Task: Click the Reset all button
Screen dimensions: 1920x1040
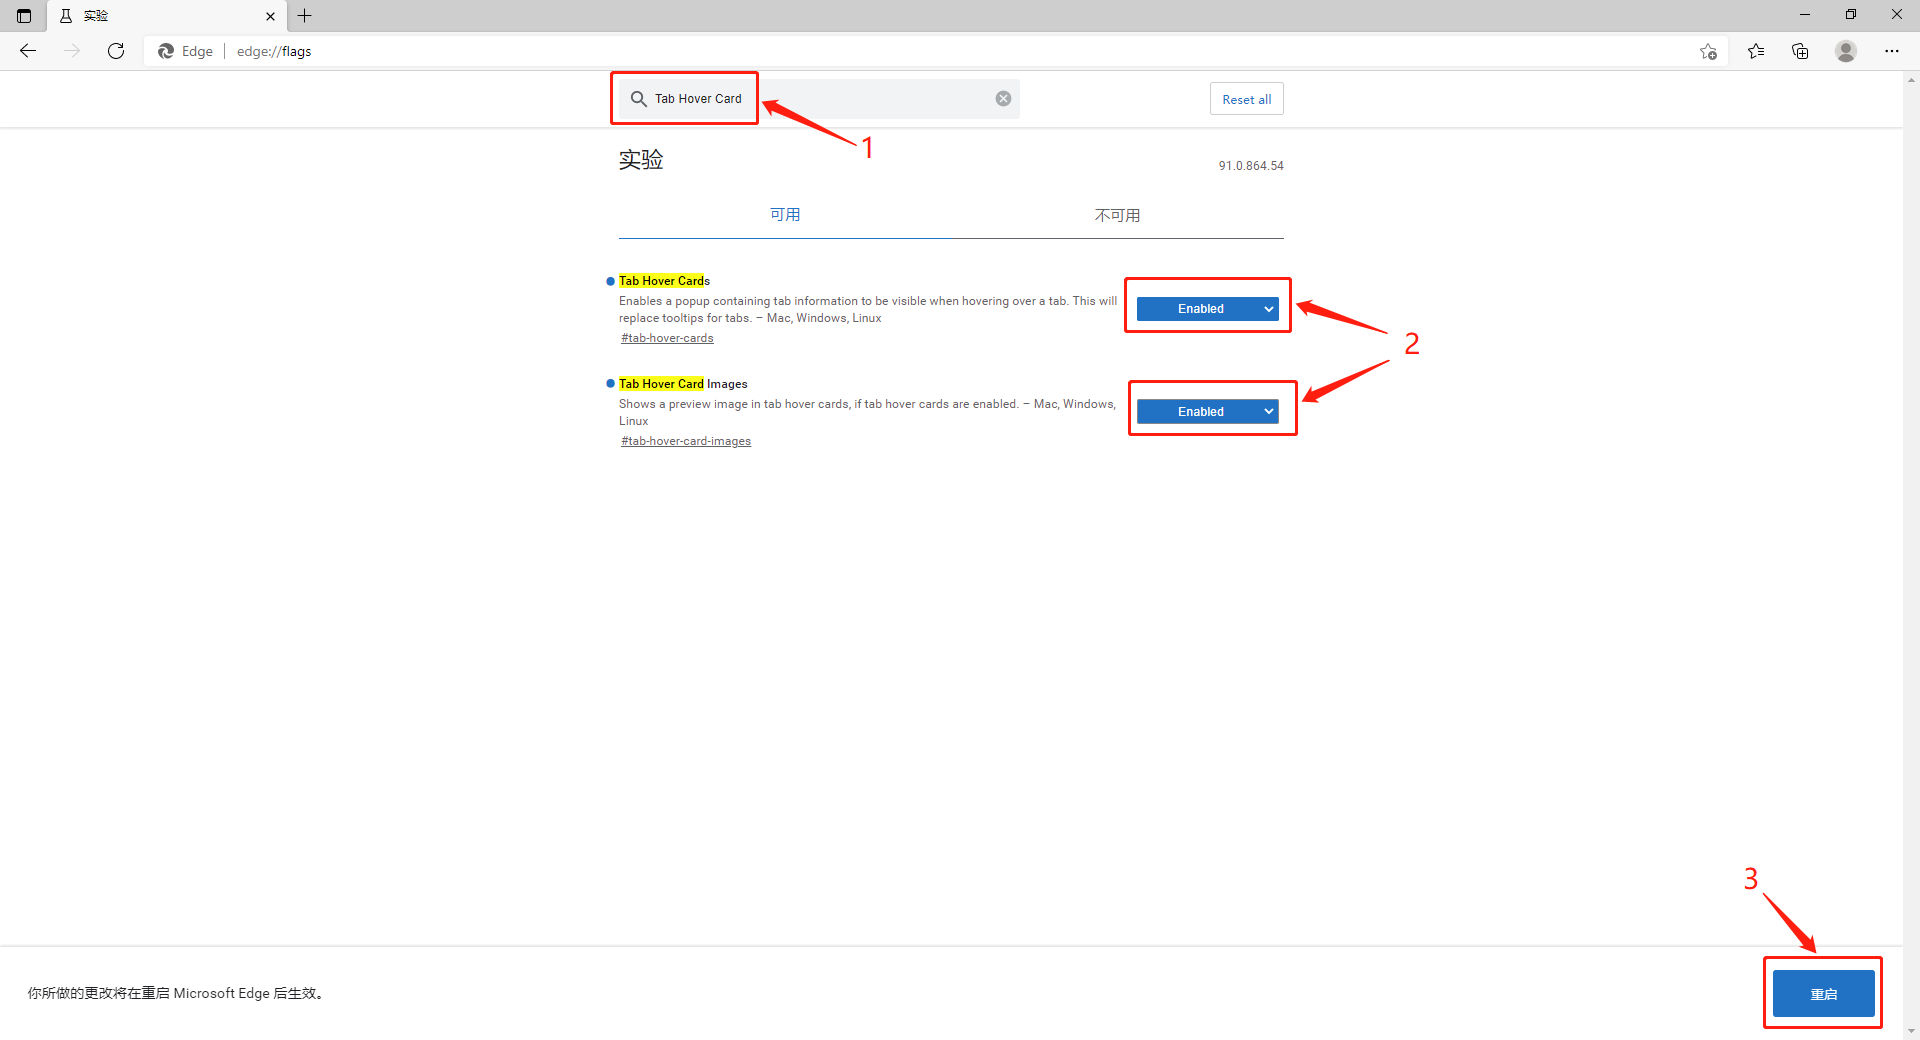Action: [1246, 99]
